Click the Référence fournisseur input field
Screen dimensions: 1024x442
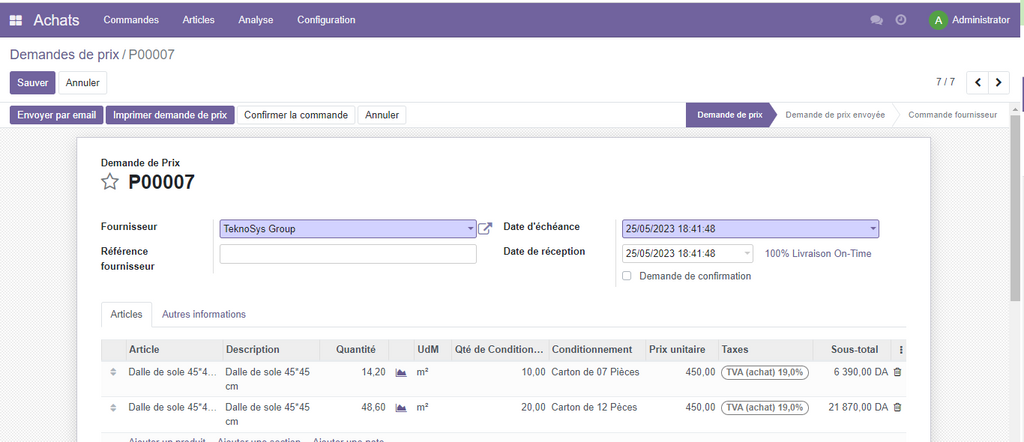348,254
